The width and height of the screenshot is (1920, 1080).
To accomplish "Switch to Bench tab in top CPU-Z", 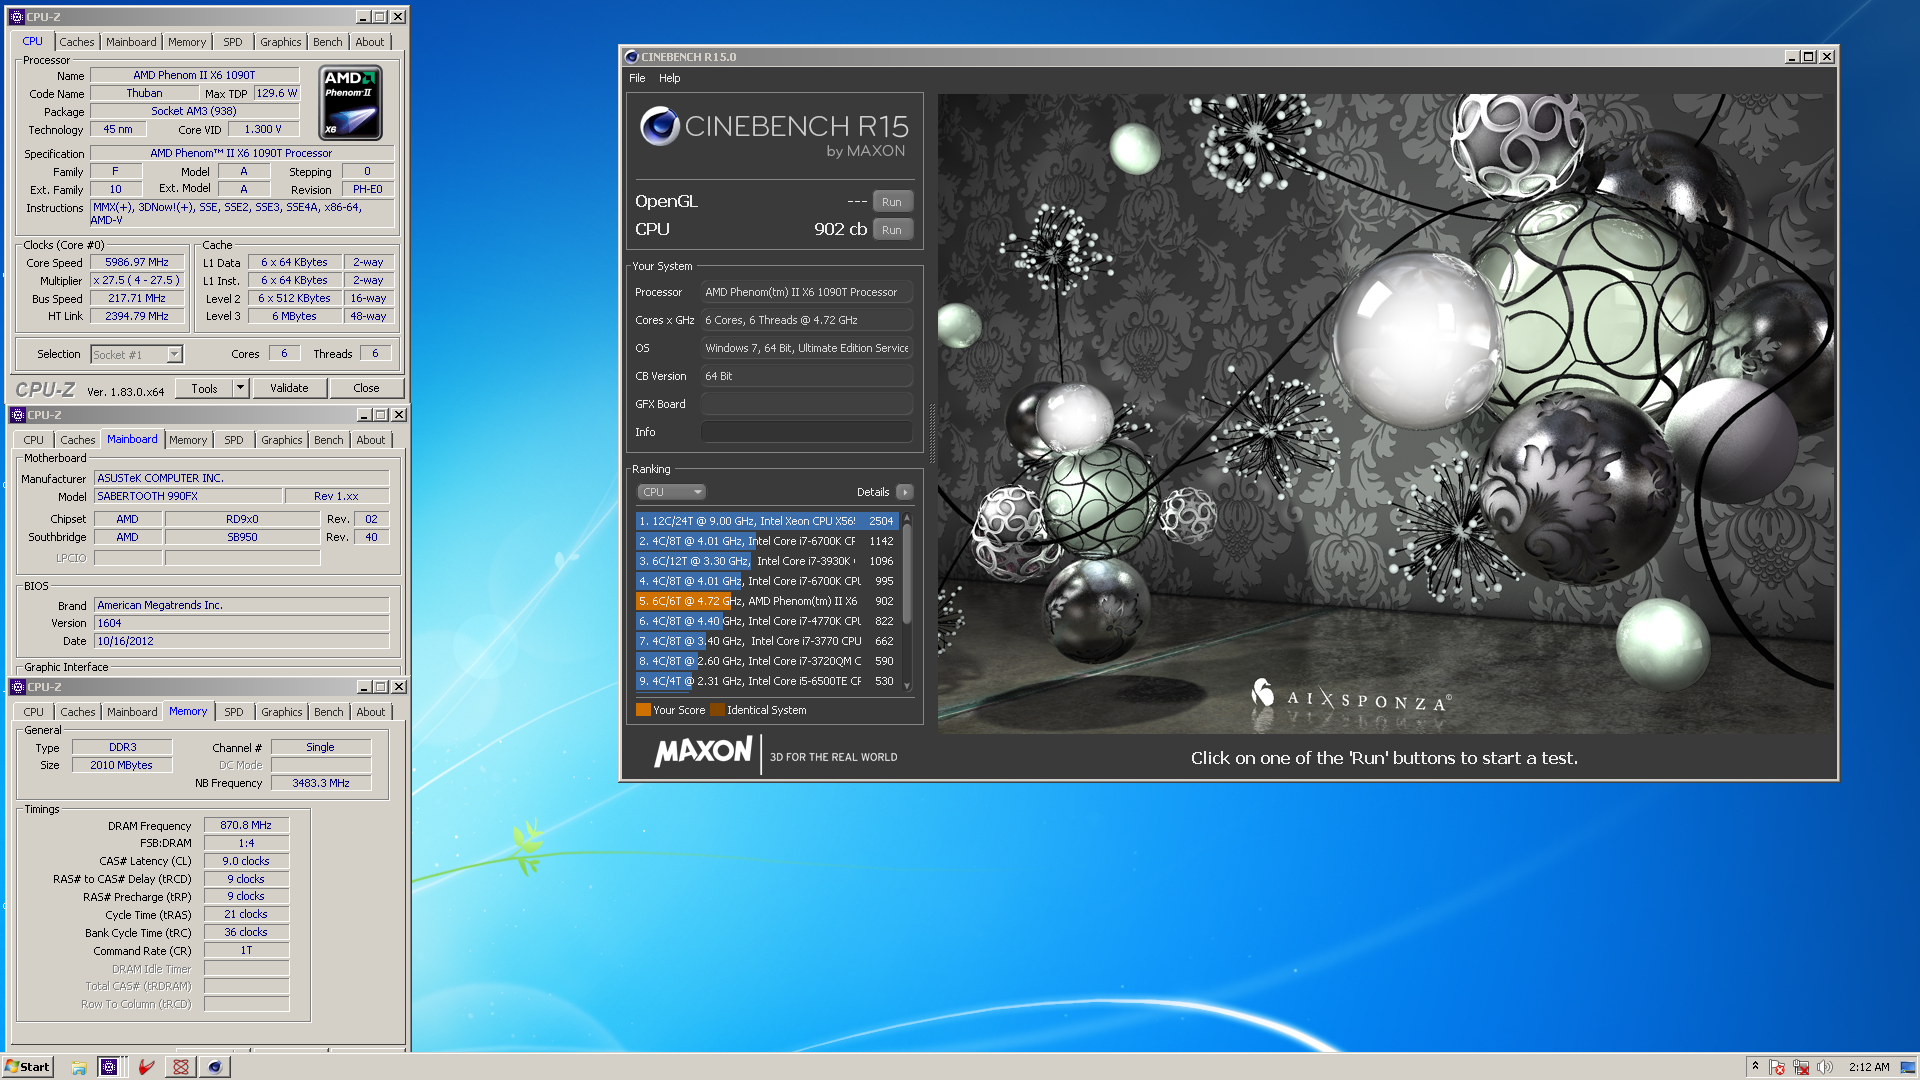I will pyautogui.click(x=327, y=42).
